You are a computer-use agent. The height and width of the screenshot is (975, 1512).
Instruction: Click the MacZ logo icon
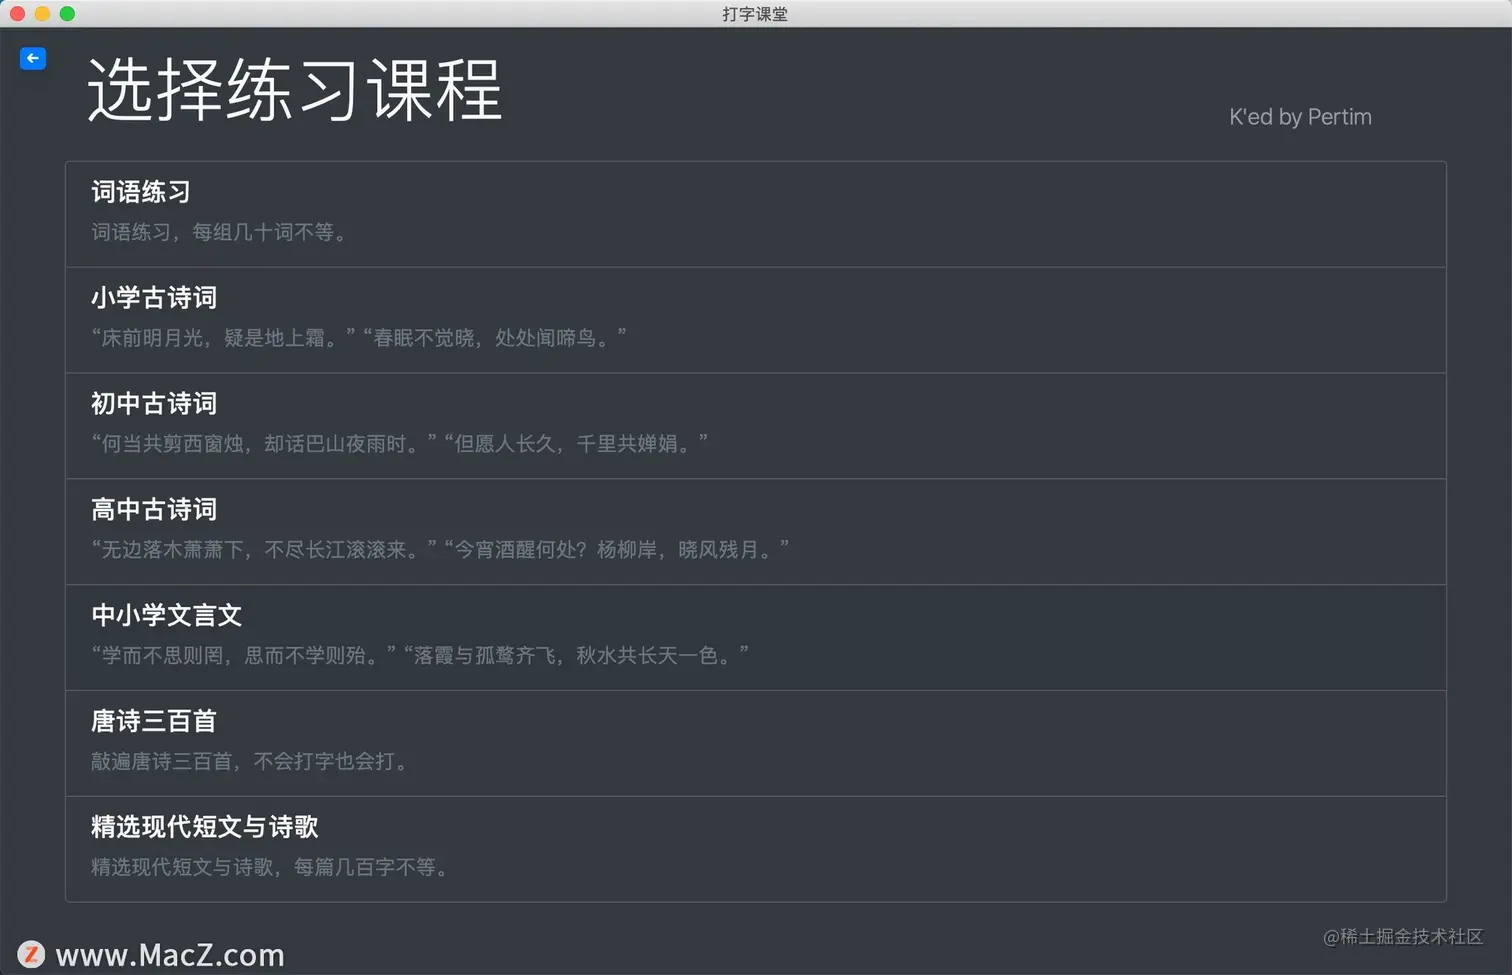pos(32,953)
